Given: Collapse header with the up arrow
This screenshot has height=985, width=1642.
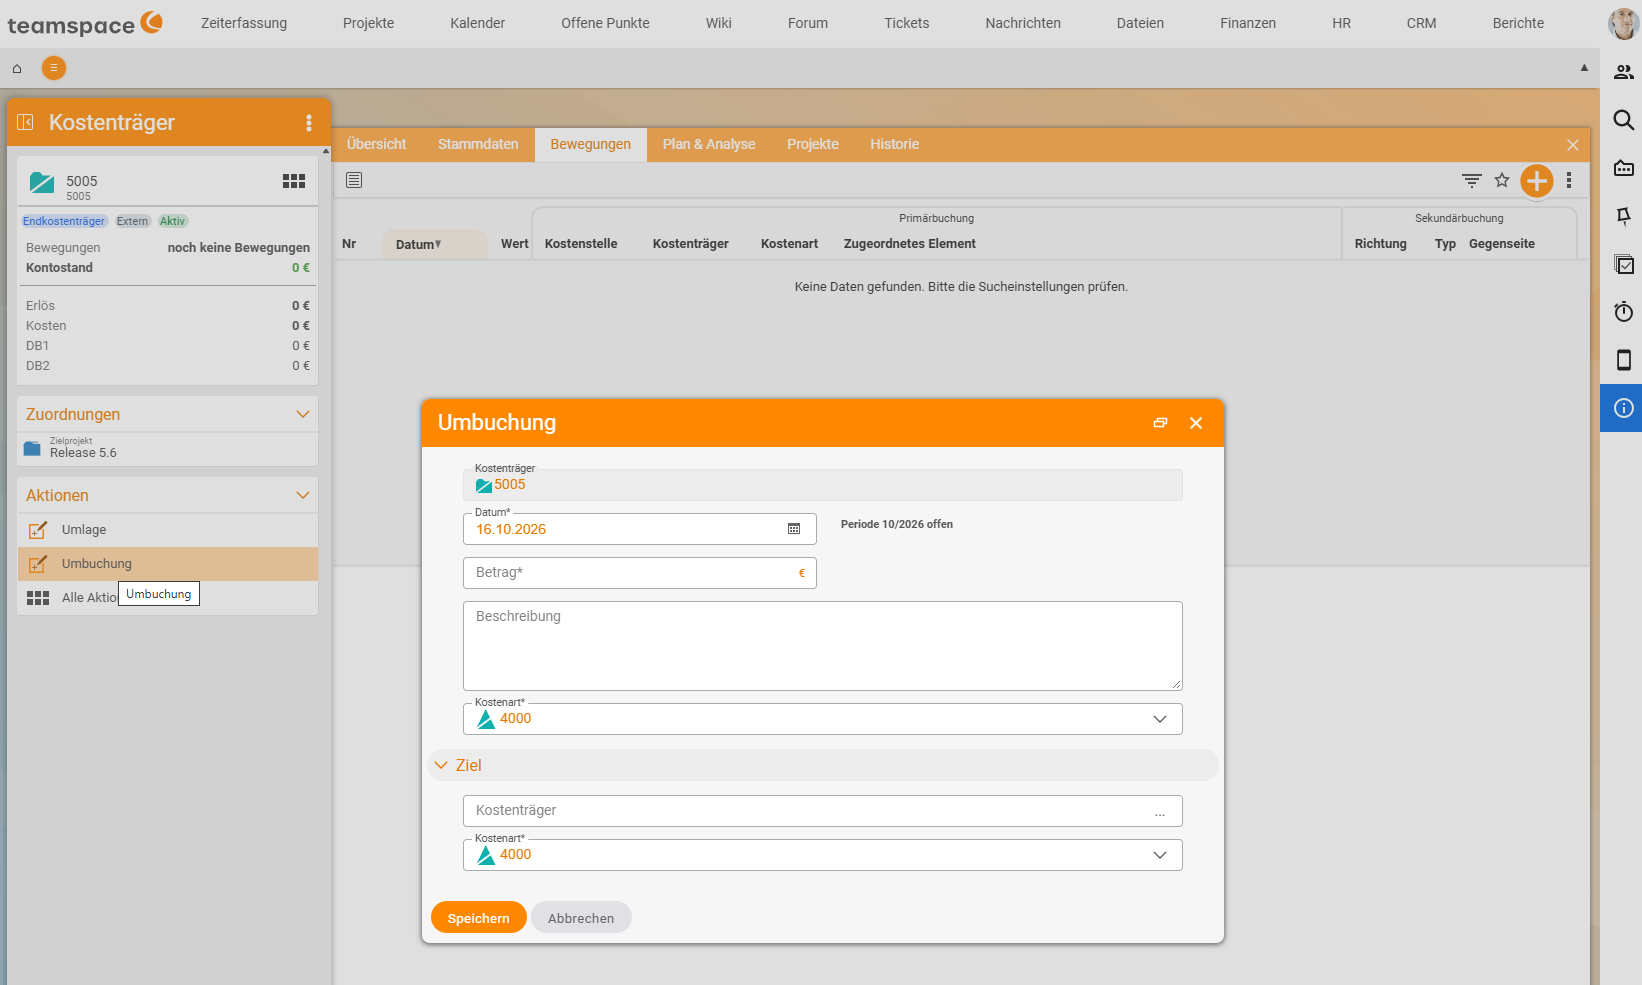Looking at the screenshot, I should point(1584,68).
